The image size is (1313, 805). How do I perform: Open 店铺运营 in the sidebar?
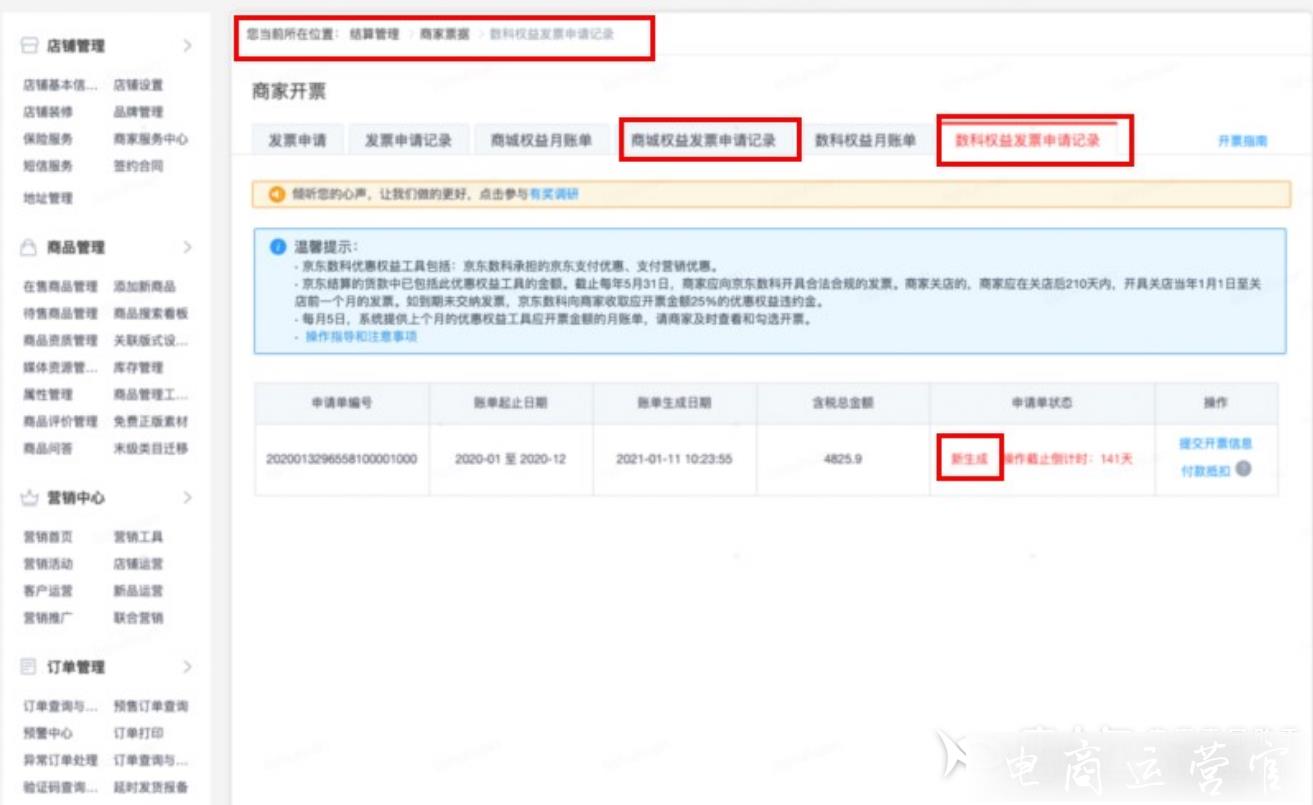click(x=139, y=564)
